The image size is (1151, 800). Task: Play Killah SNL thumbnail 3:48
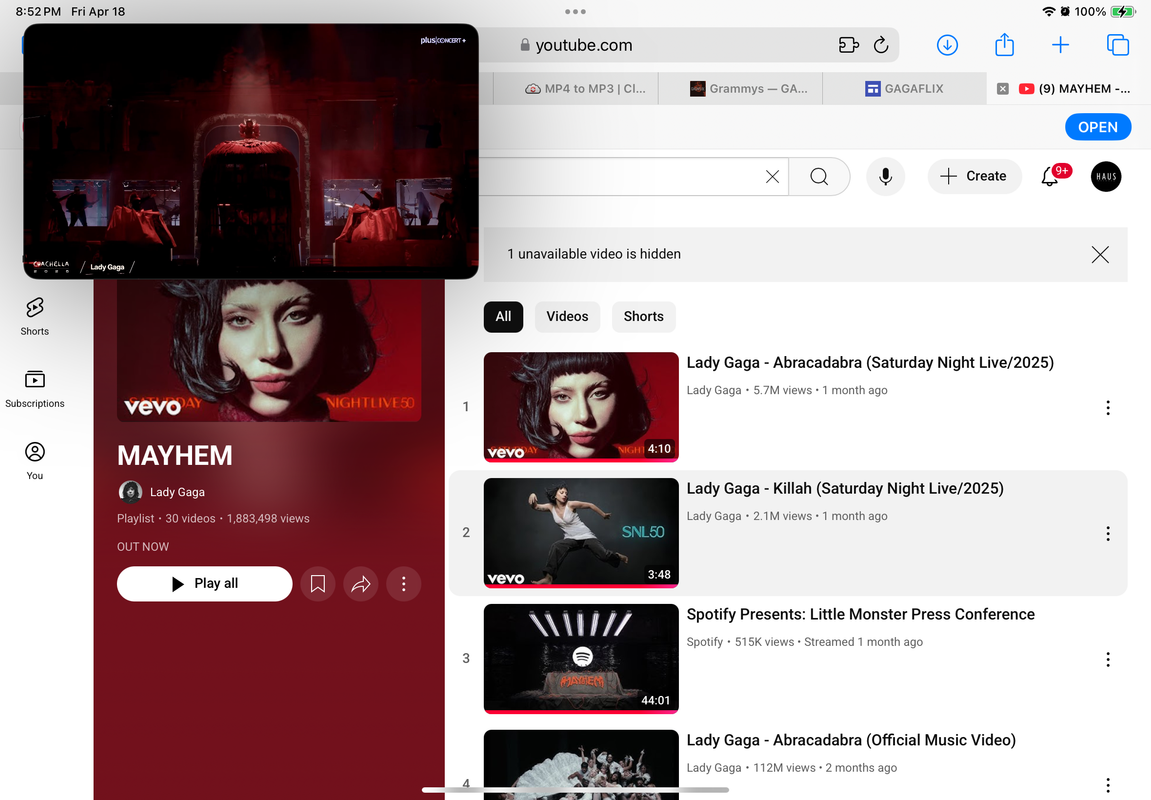click(x=581, y=533)
